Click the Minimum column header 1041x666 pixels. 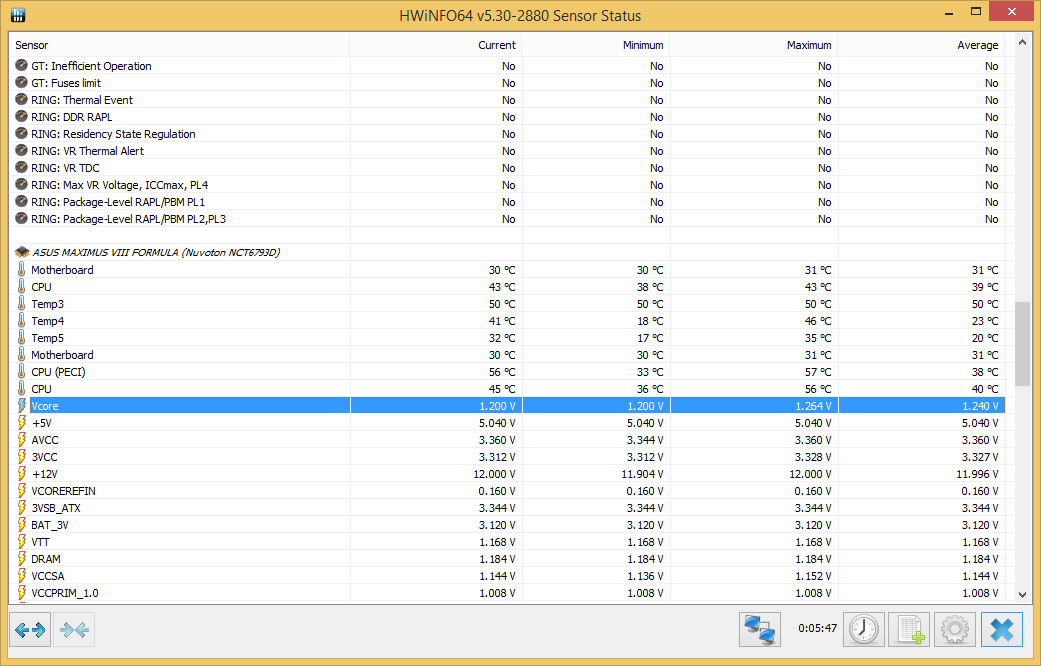[596, 45]
